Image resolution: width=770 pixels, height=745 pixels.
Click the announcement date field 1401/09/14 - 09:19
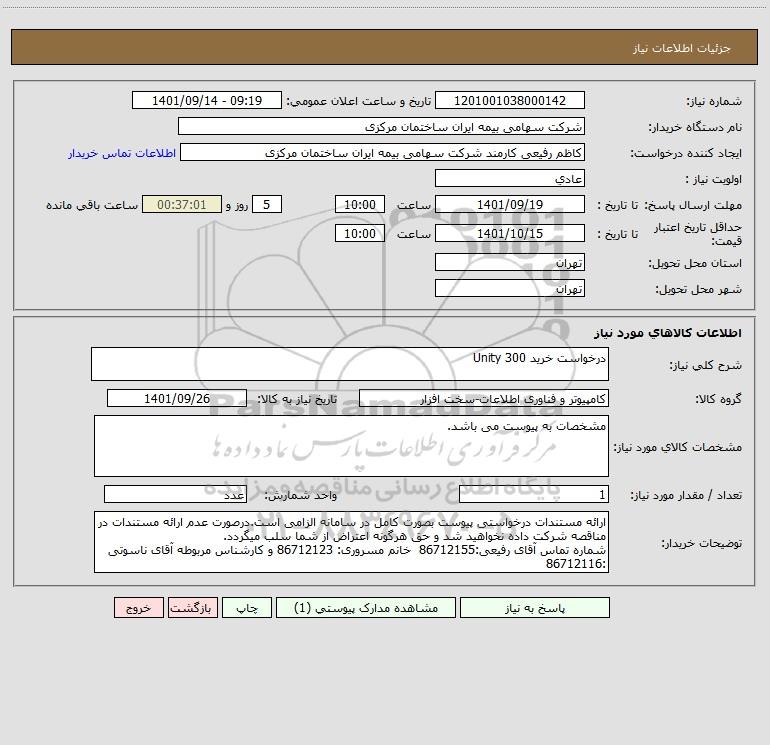(207, 101)
